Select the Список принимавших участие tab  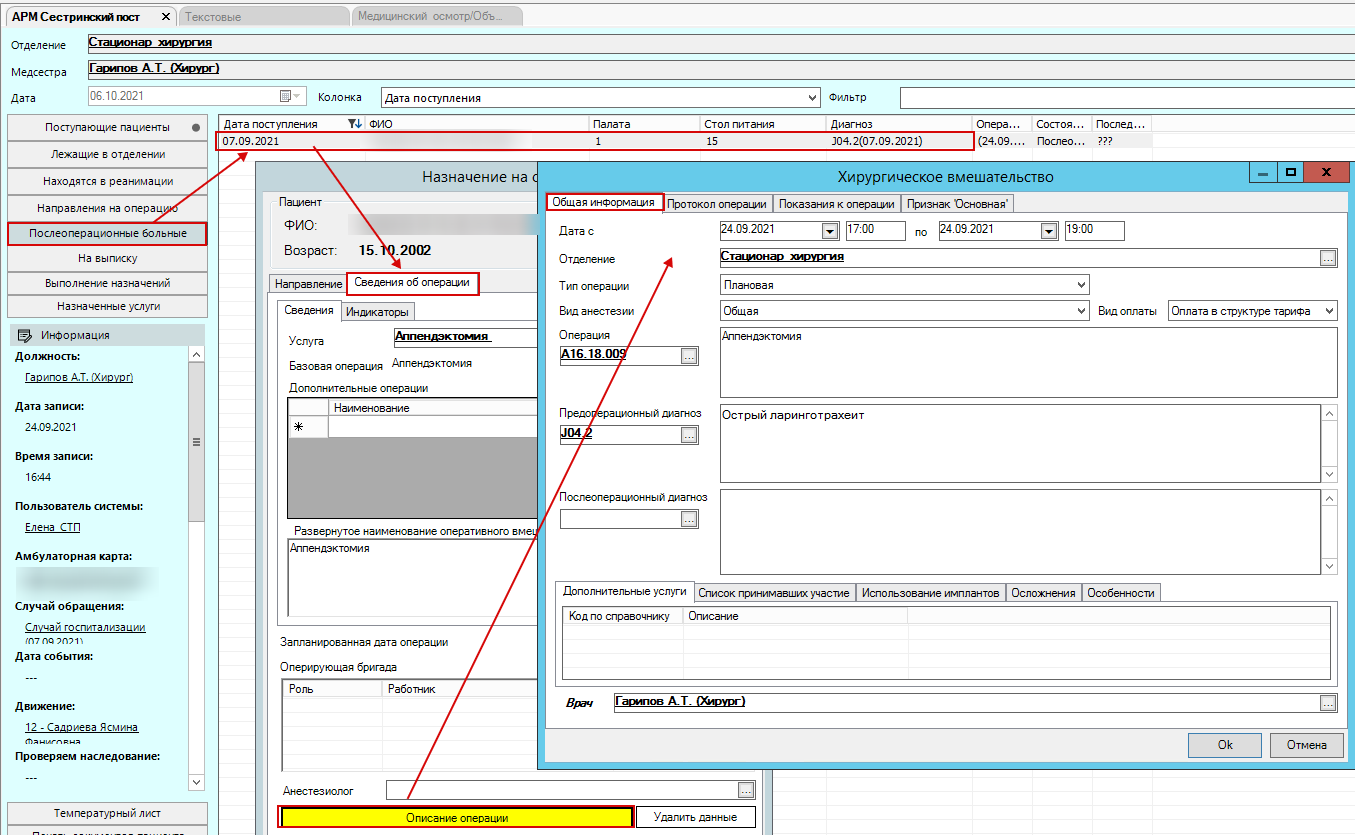[x=774, y=593]
